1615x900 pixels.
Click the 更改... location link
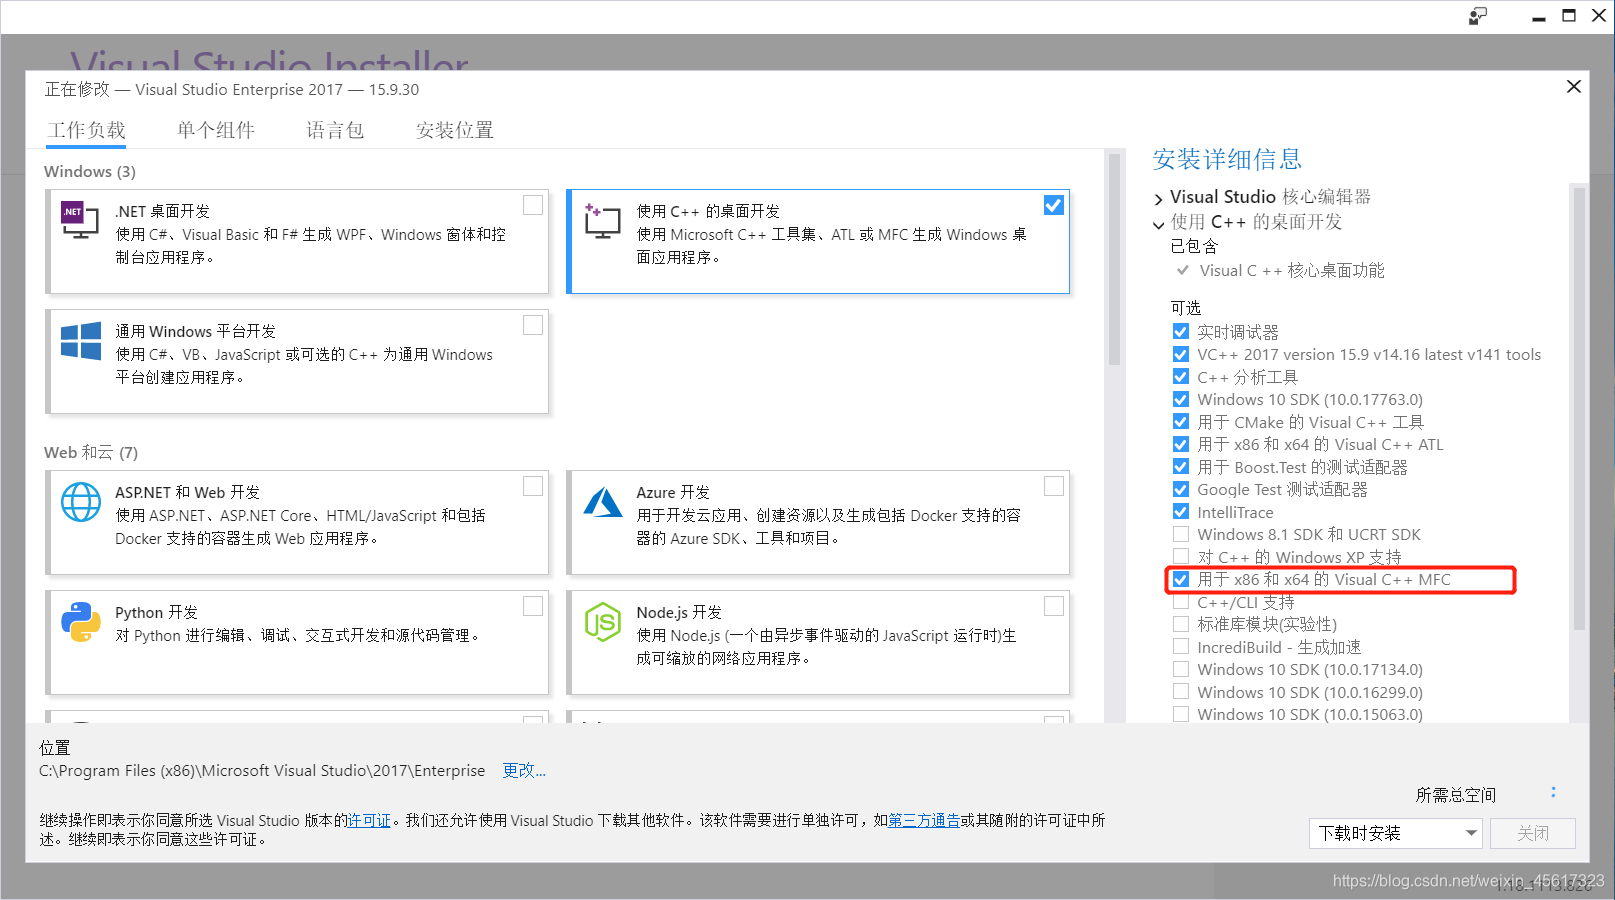point(524,770)
